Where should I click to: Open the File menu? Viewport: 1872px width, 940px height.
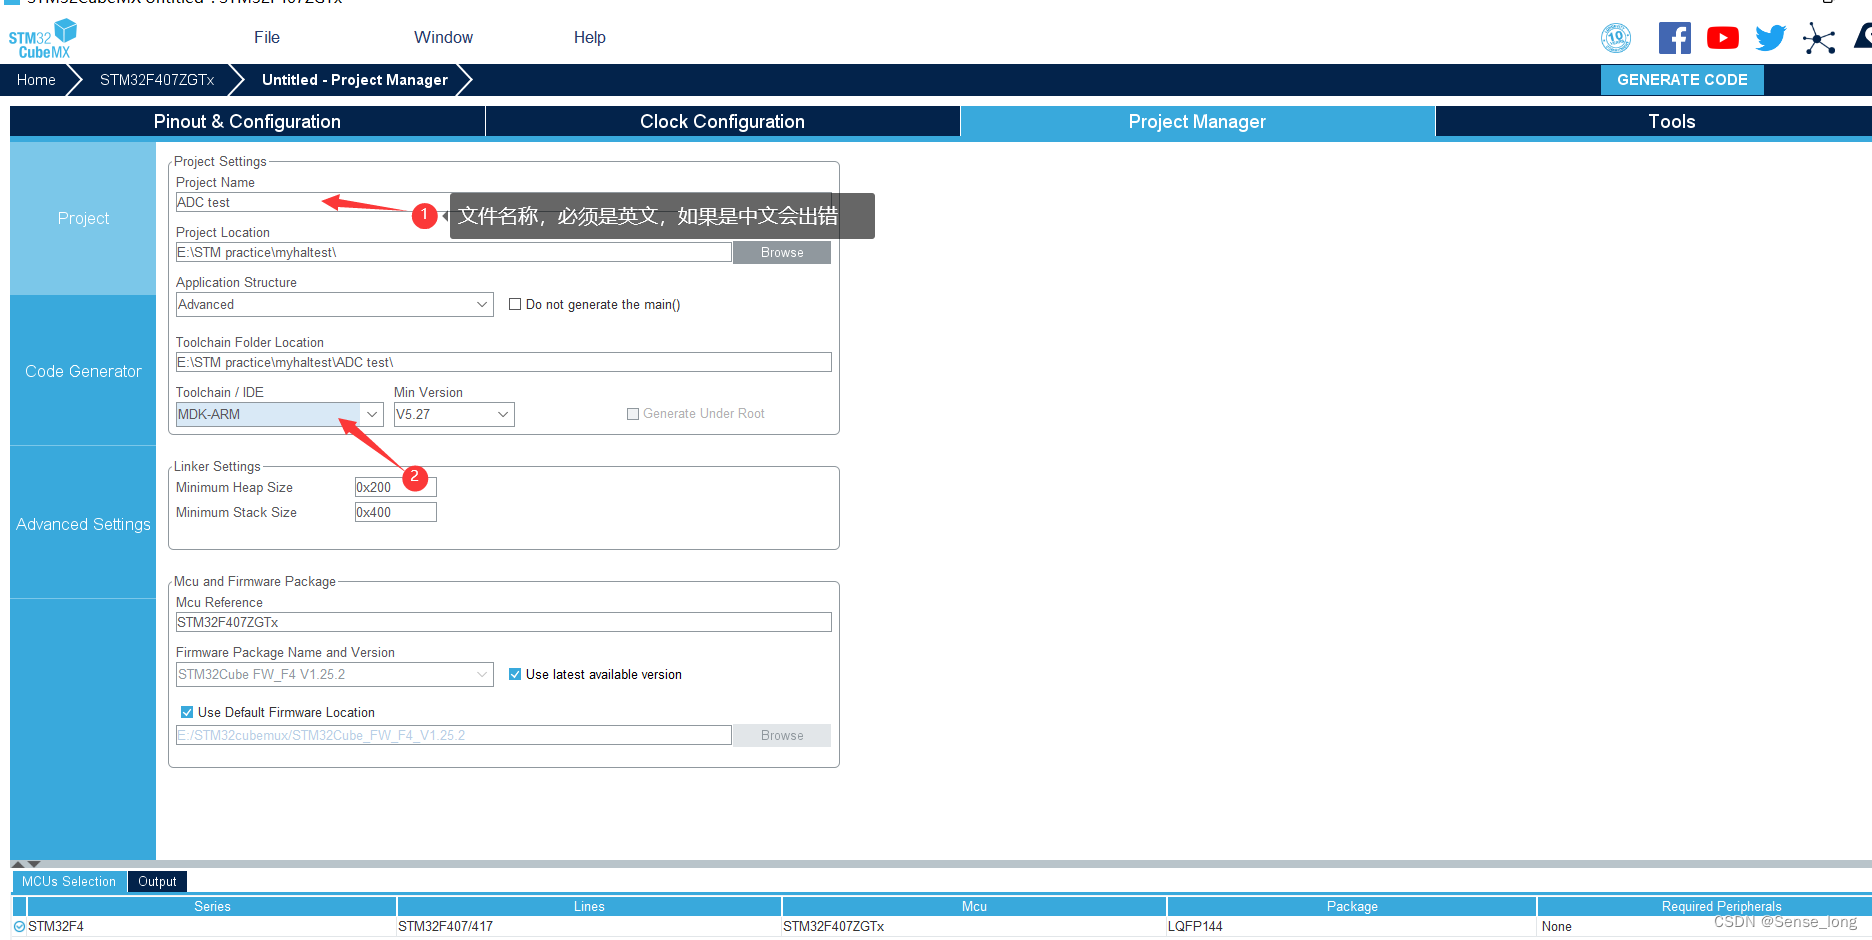pyautogui.click(x=267, y=37)
